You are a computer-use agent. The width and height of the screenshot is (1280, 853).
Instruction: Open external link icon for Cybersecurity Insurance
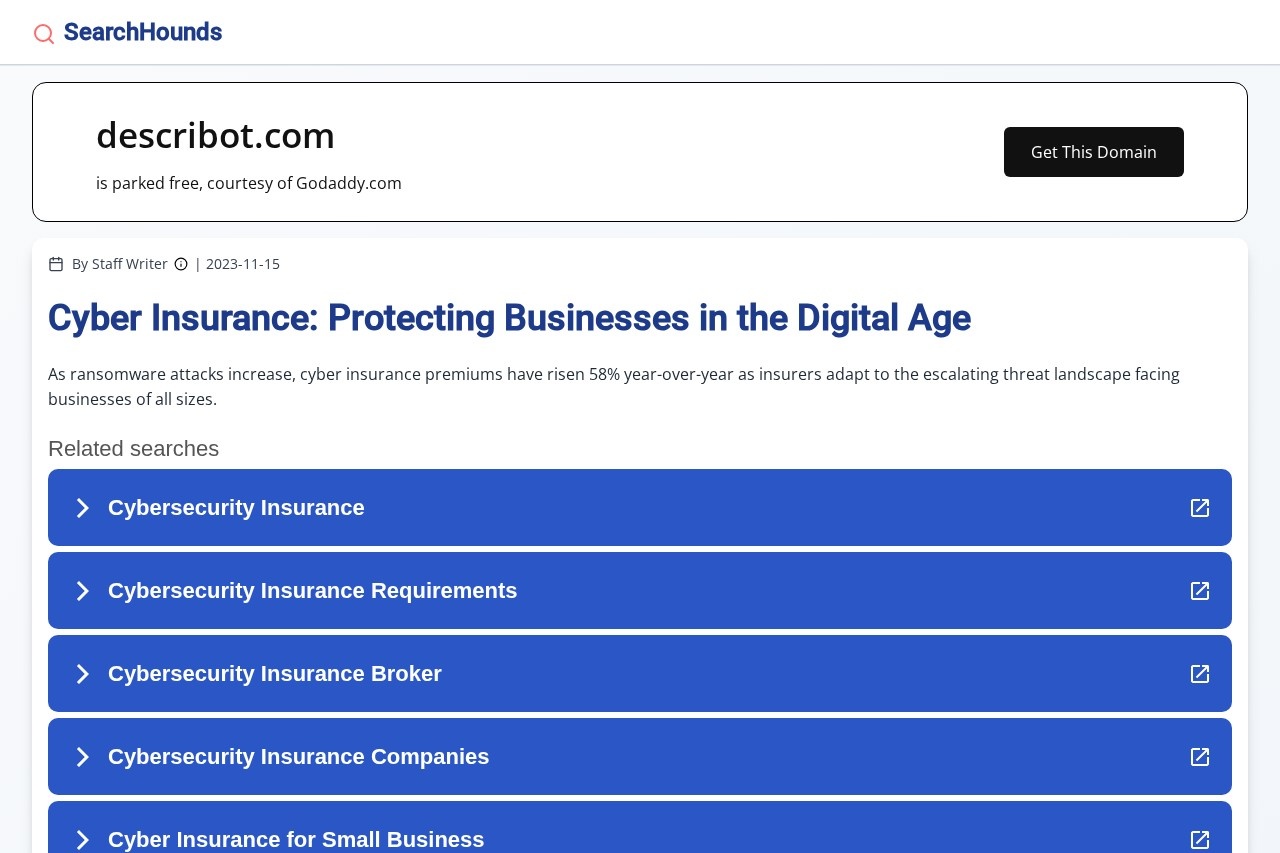pos(1200,508)
